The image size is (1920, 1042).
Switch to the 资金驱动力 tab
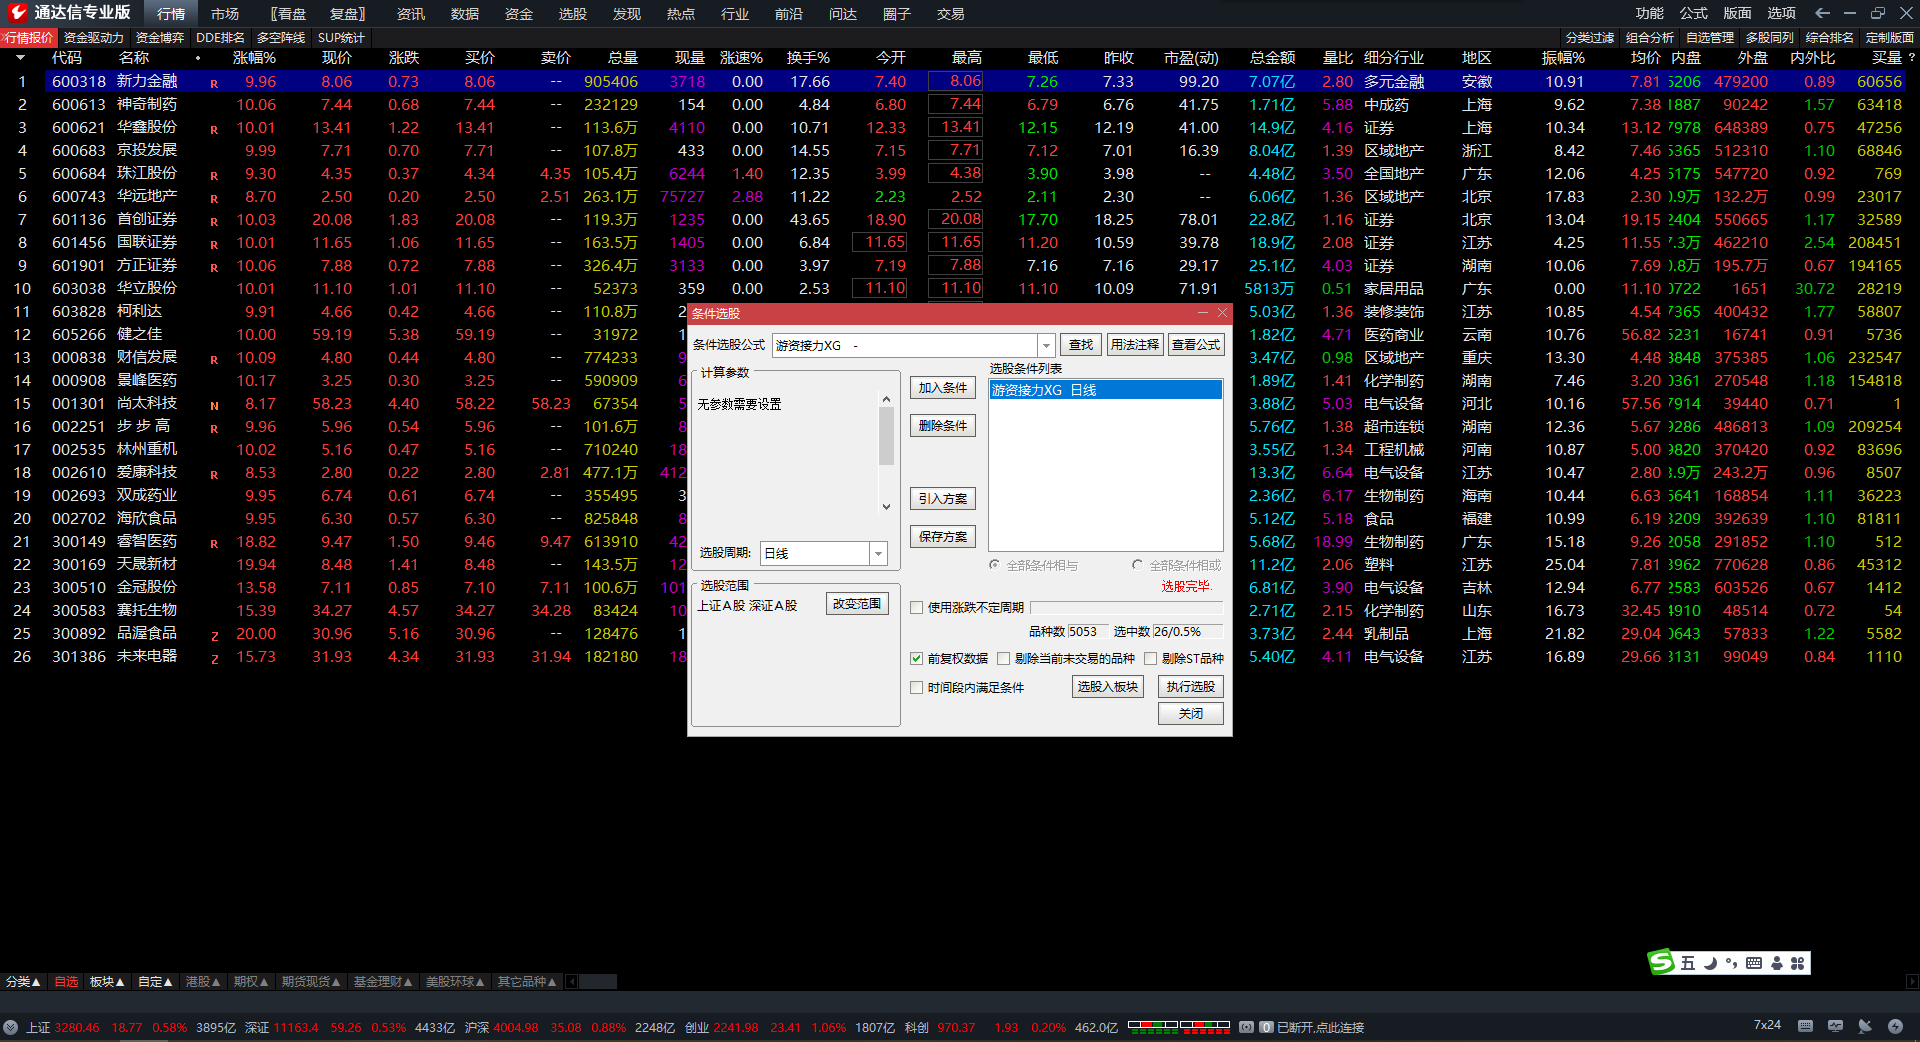point(94,38)
